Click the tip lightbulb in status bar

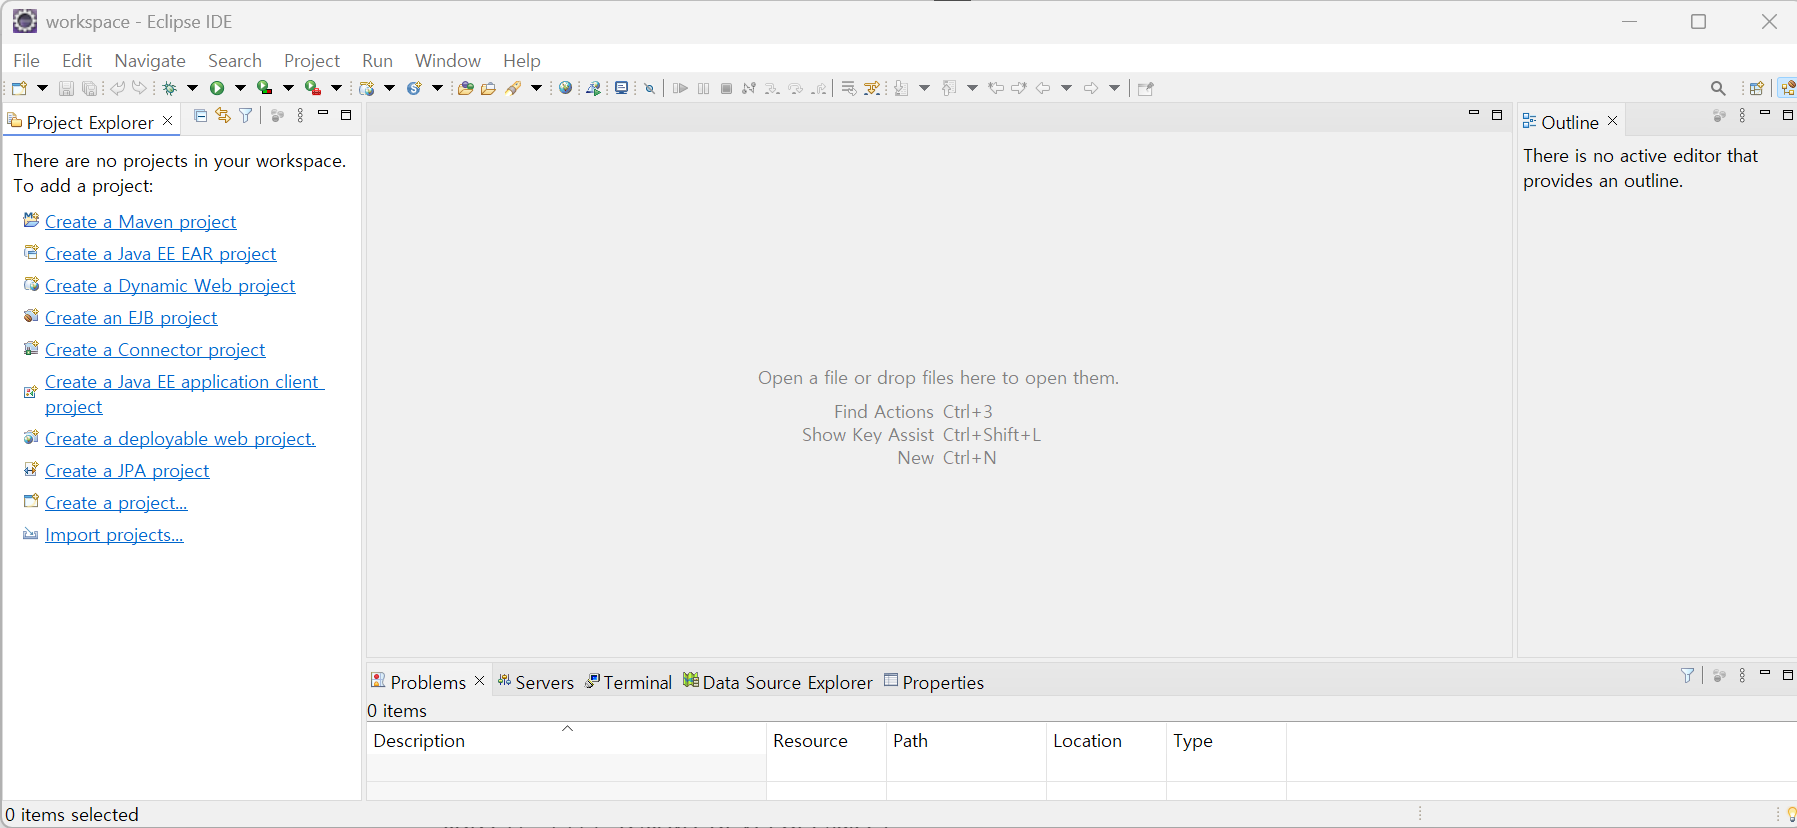(x=1790, y=814)
